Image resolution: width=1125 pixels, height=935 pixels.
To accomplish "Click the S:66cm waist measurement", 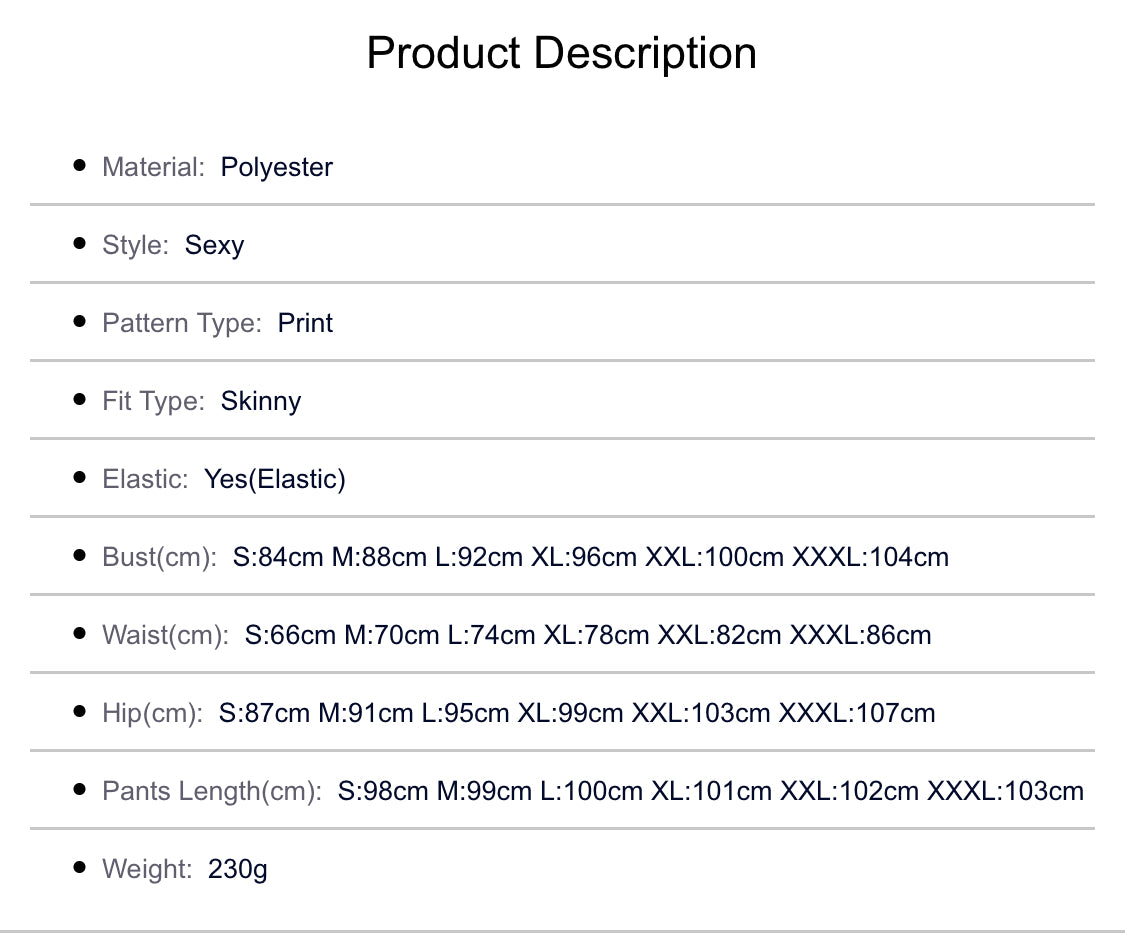I will (290, 635).
